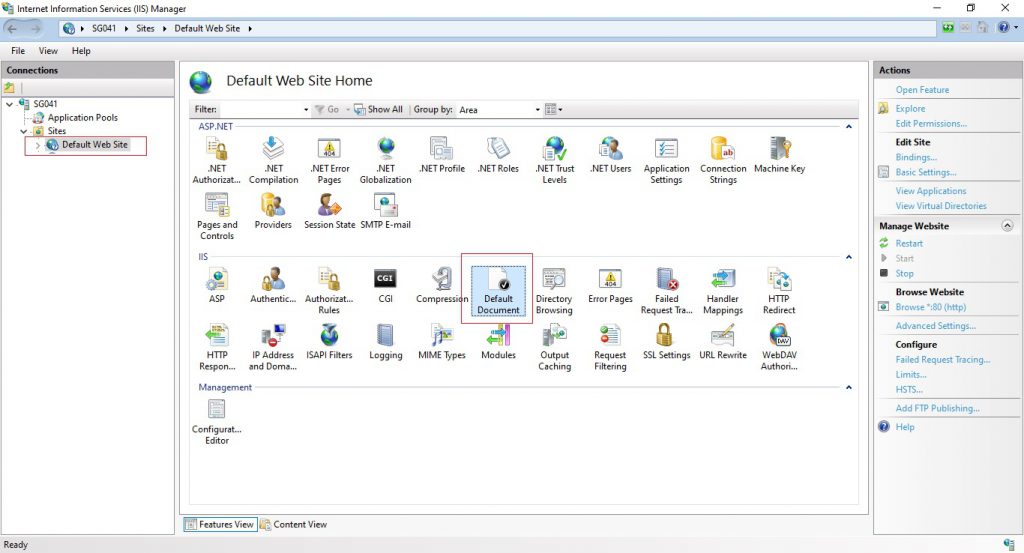The width and height of the screenshot is (1024, 553).
Task: Open the IIS Error Pages feature
Action: pos(610,285)
